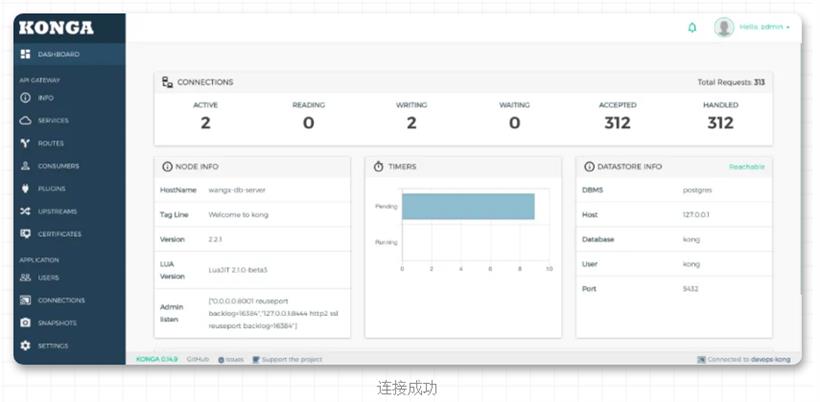Click the Timers stopwatch icon
Viewport: 820px width, 402px height.
pos(379,166)
